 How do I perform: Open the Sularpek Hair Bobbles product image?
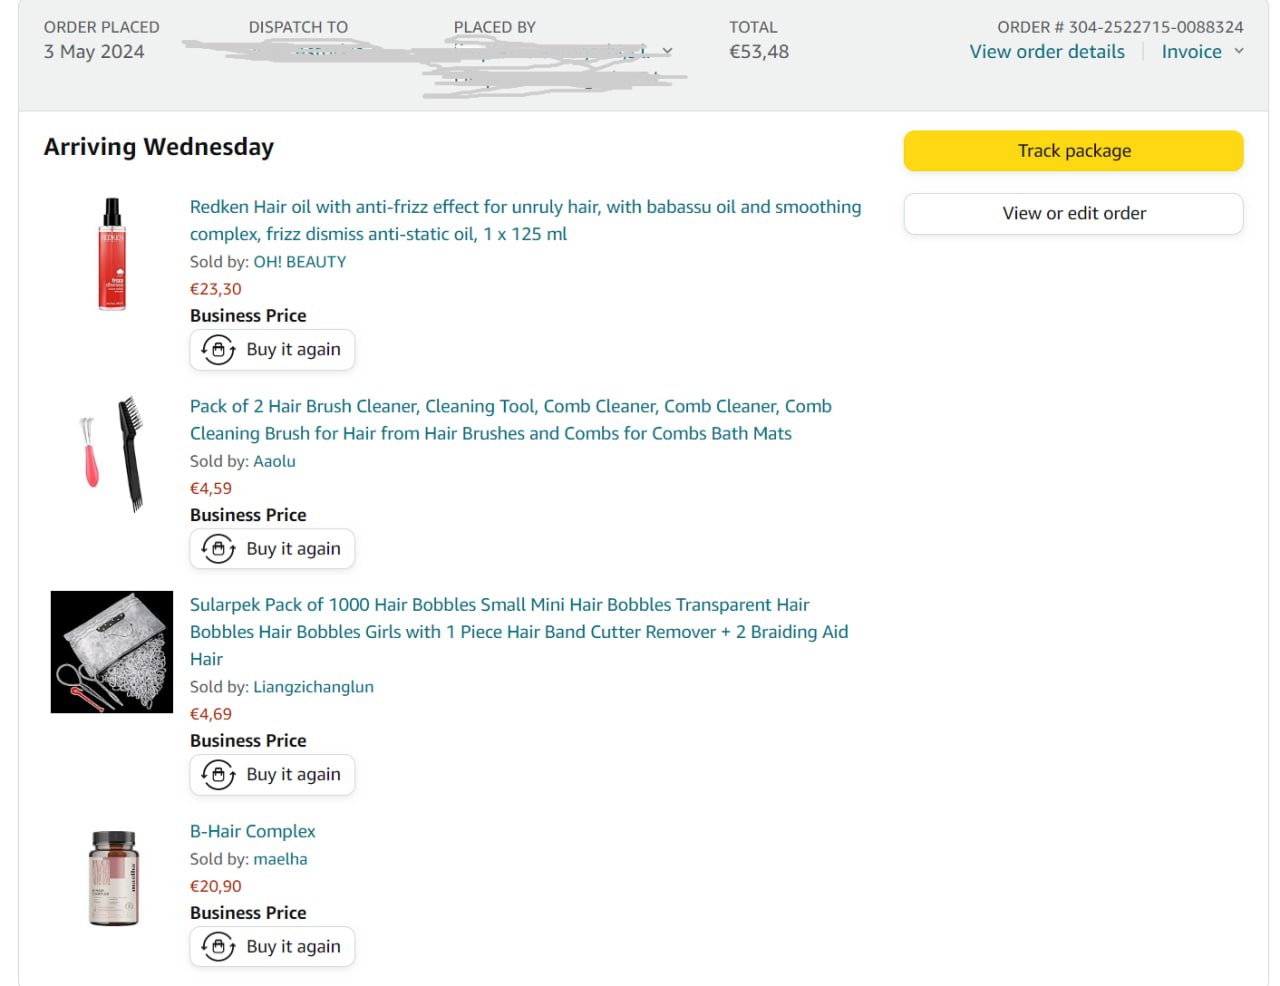(x=112, y=652)
